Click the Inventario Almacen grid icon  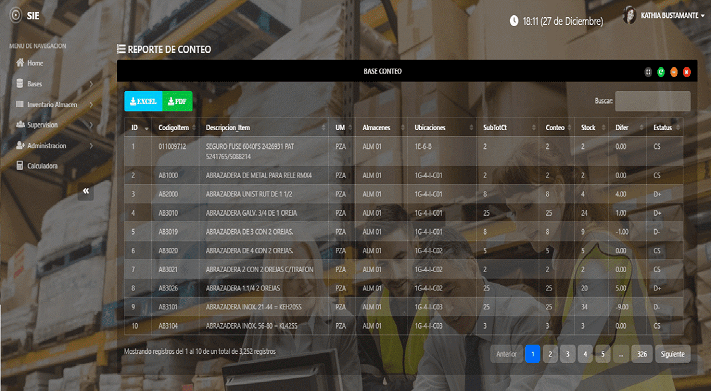(19, 104)
